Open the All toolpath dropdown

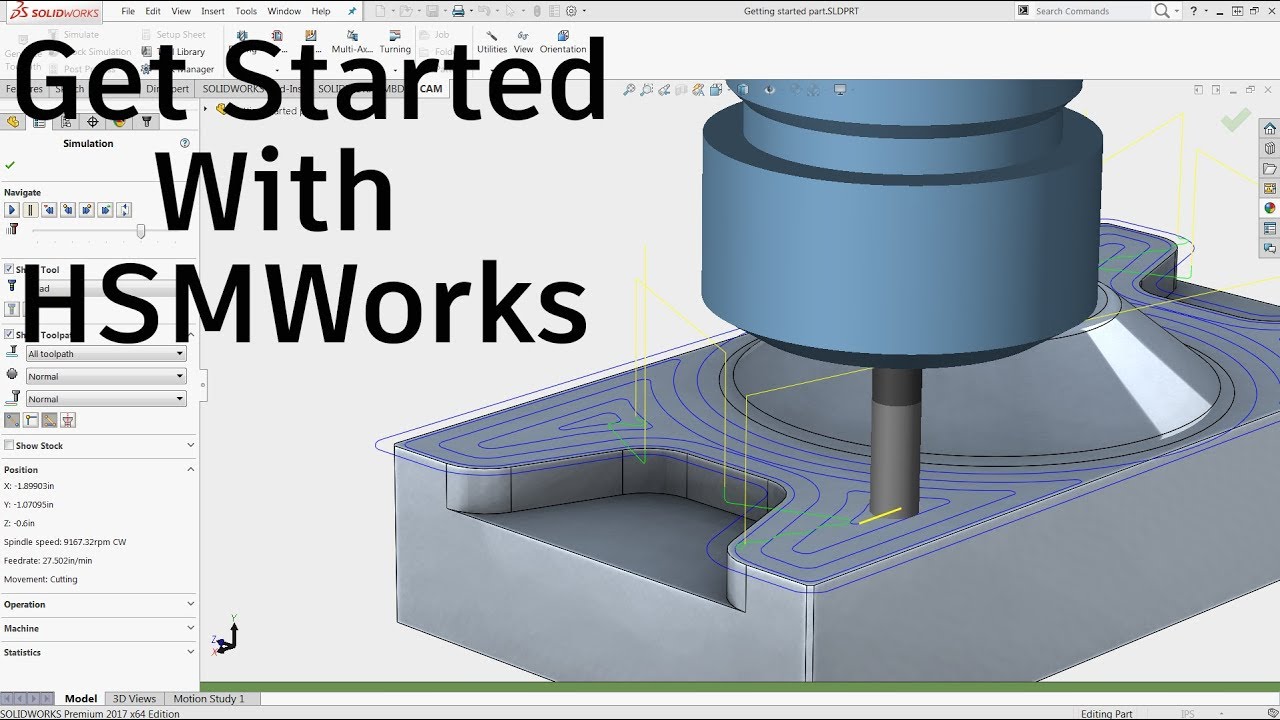coord(106,353)
